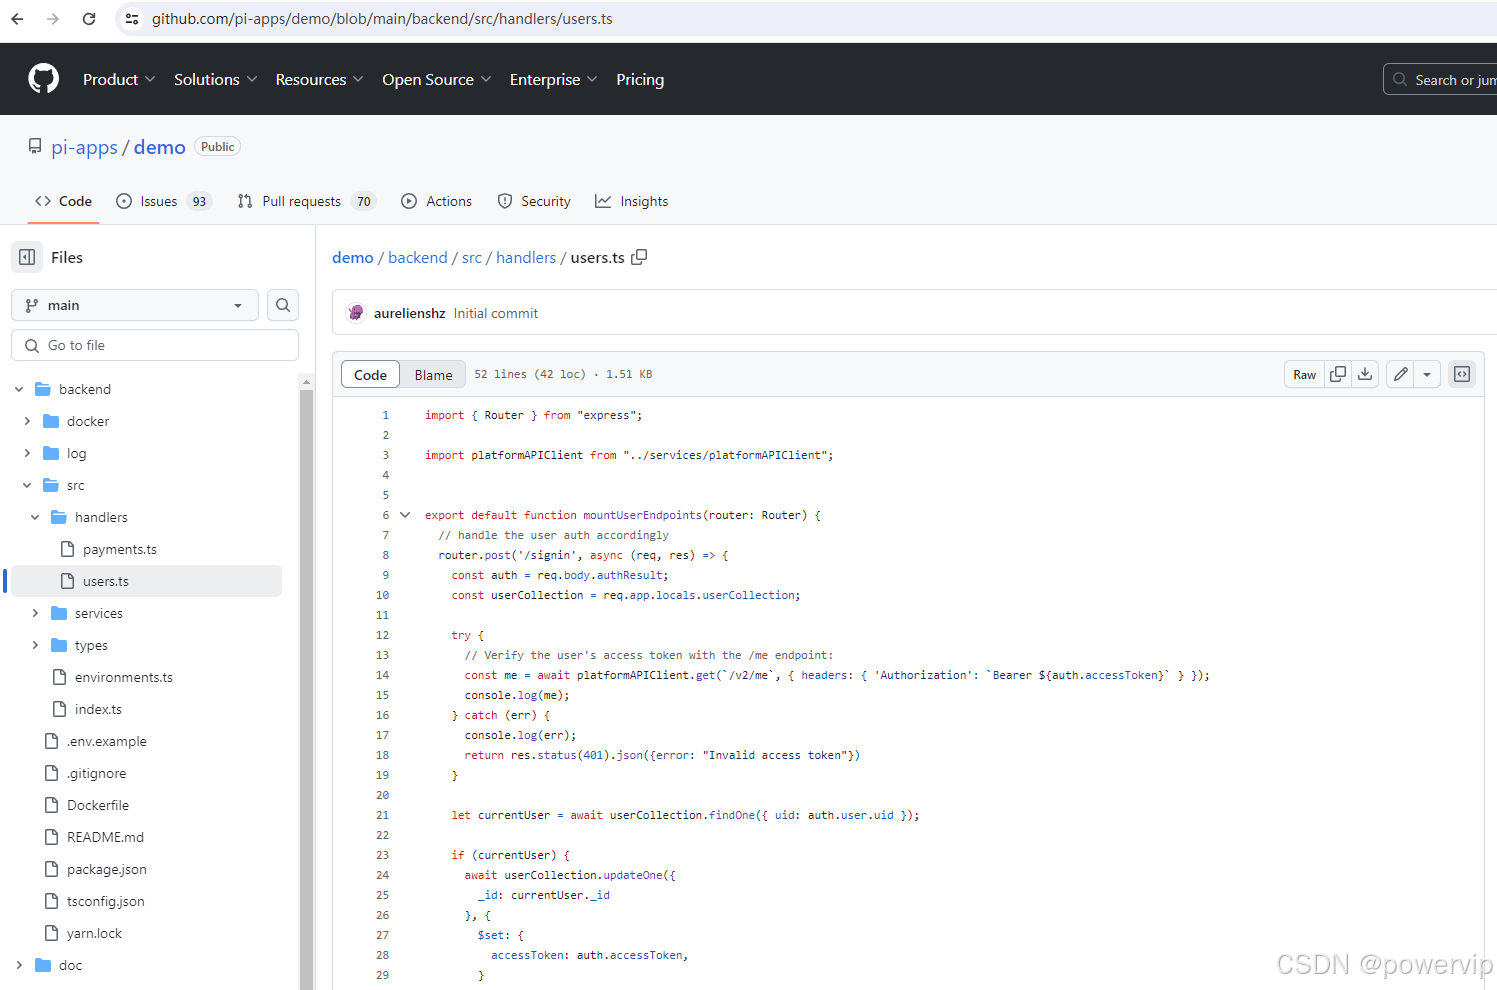
Task: Select the docker folder icon
Action: 51,421
